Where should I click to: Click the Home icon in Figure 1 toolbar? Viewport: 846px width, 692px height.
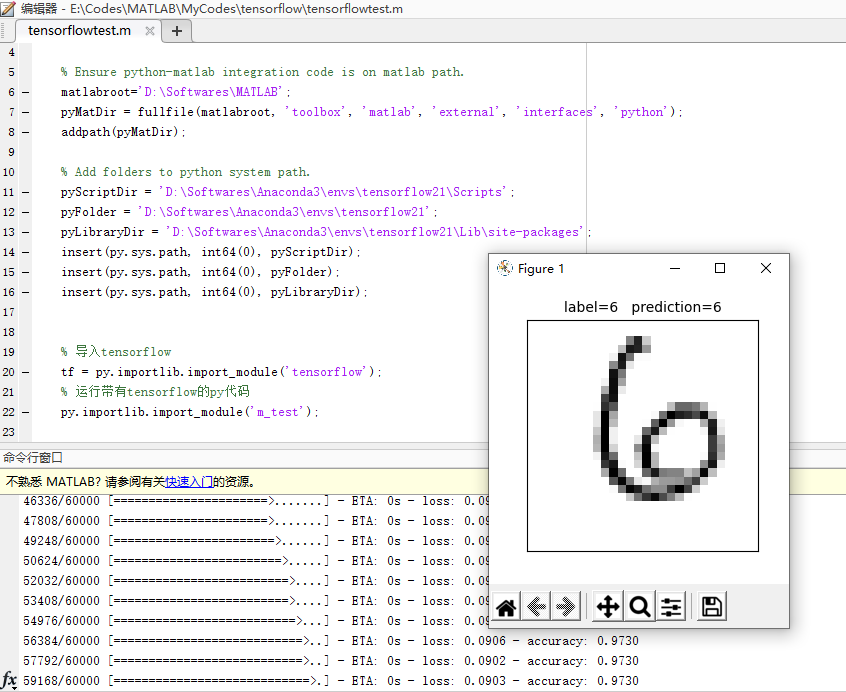click(x=506, y=606)
